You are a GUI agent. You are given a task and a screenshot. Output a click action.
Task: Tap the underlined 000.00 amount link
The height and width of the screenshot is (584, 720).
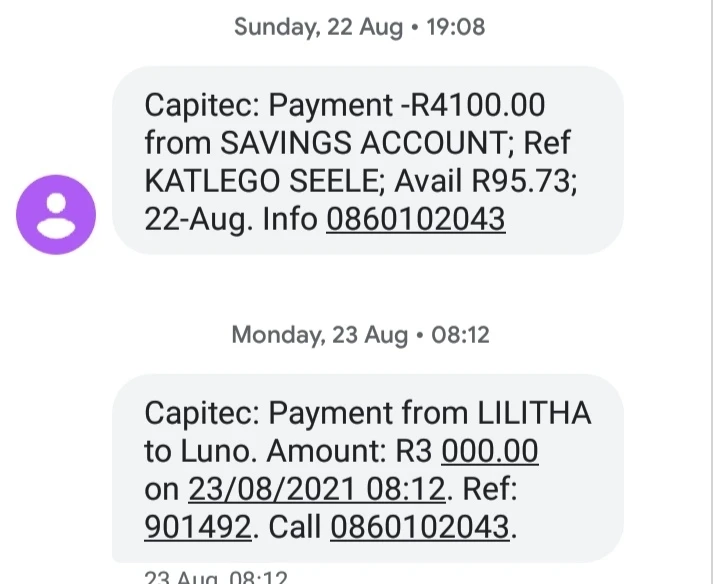tap(489, 451)
